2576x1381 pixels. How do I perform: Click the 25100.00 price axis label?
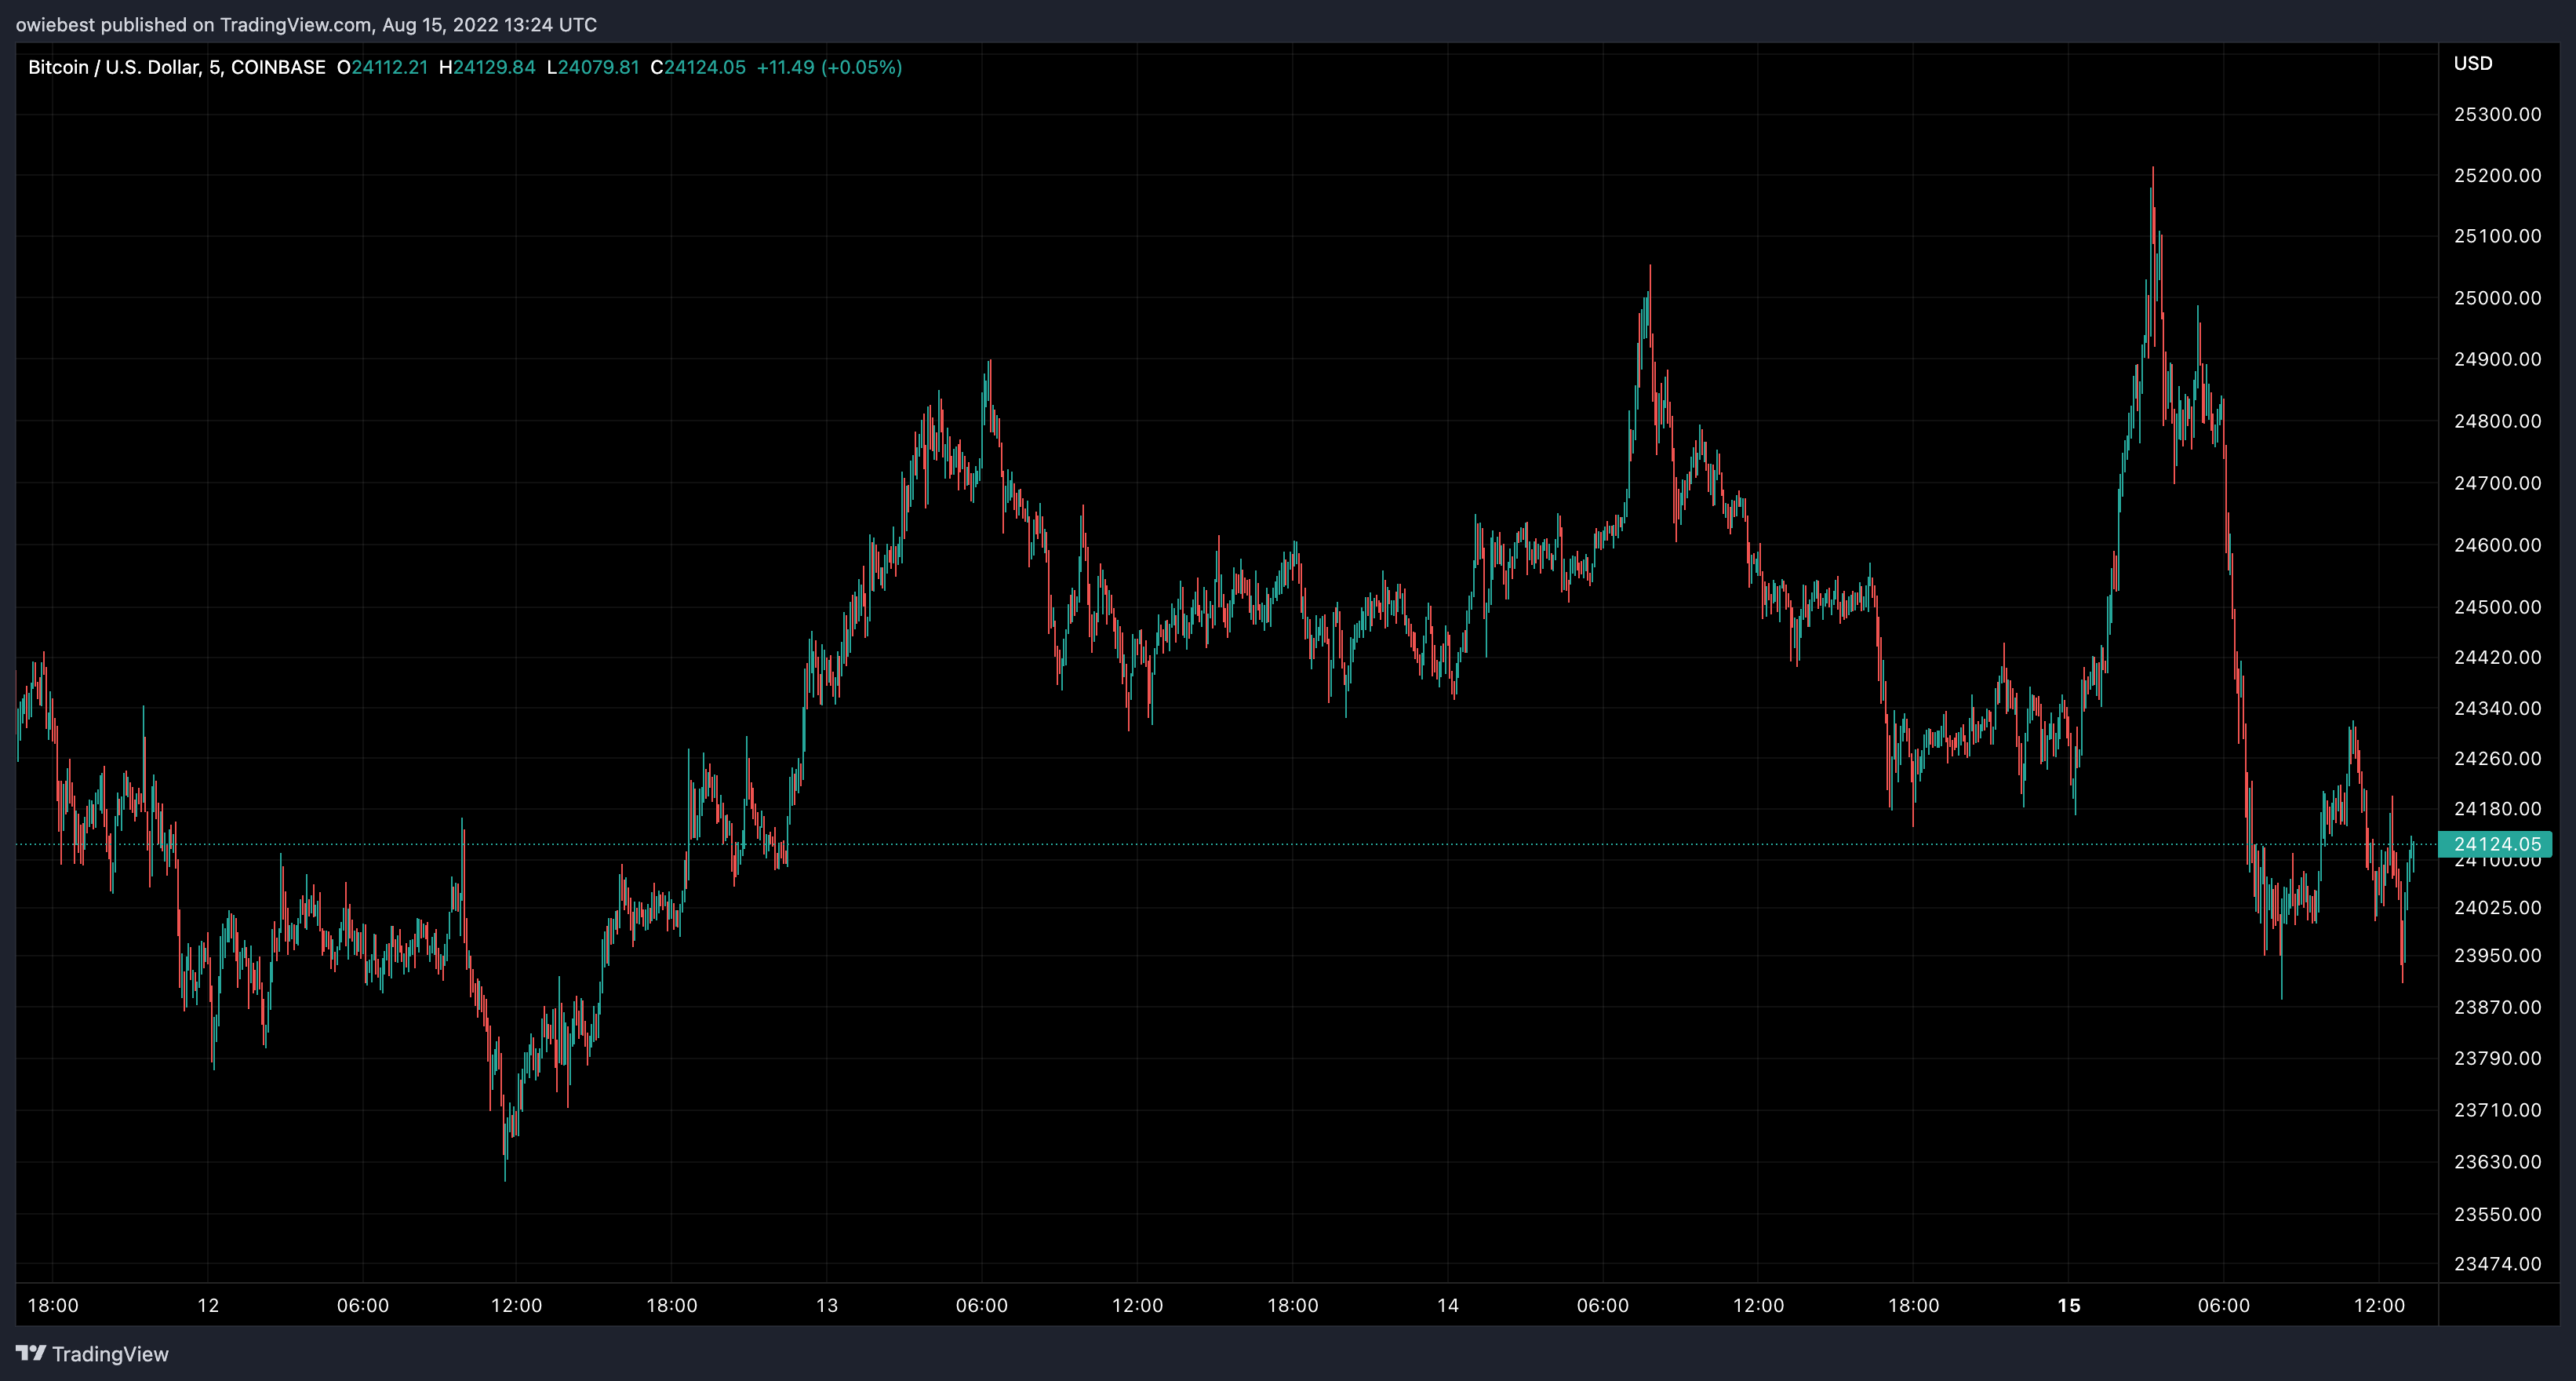pyautogui.click(x=2497, y=236)
